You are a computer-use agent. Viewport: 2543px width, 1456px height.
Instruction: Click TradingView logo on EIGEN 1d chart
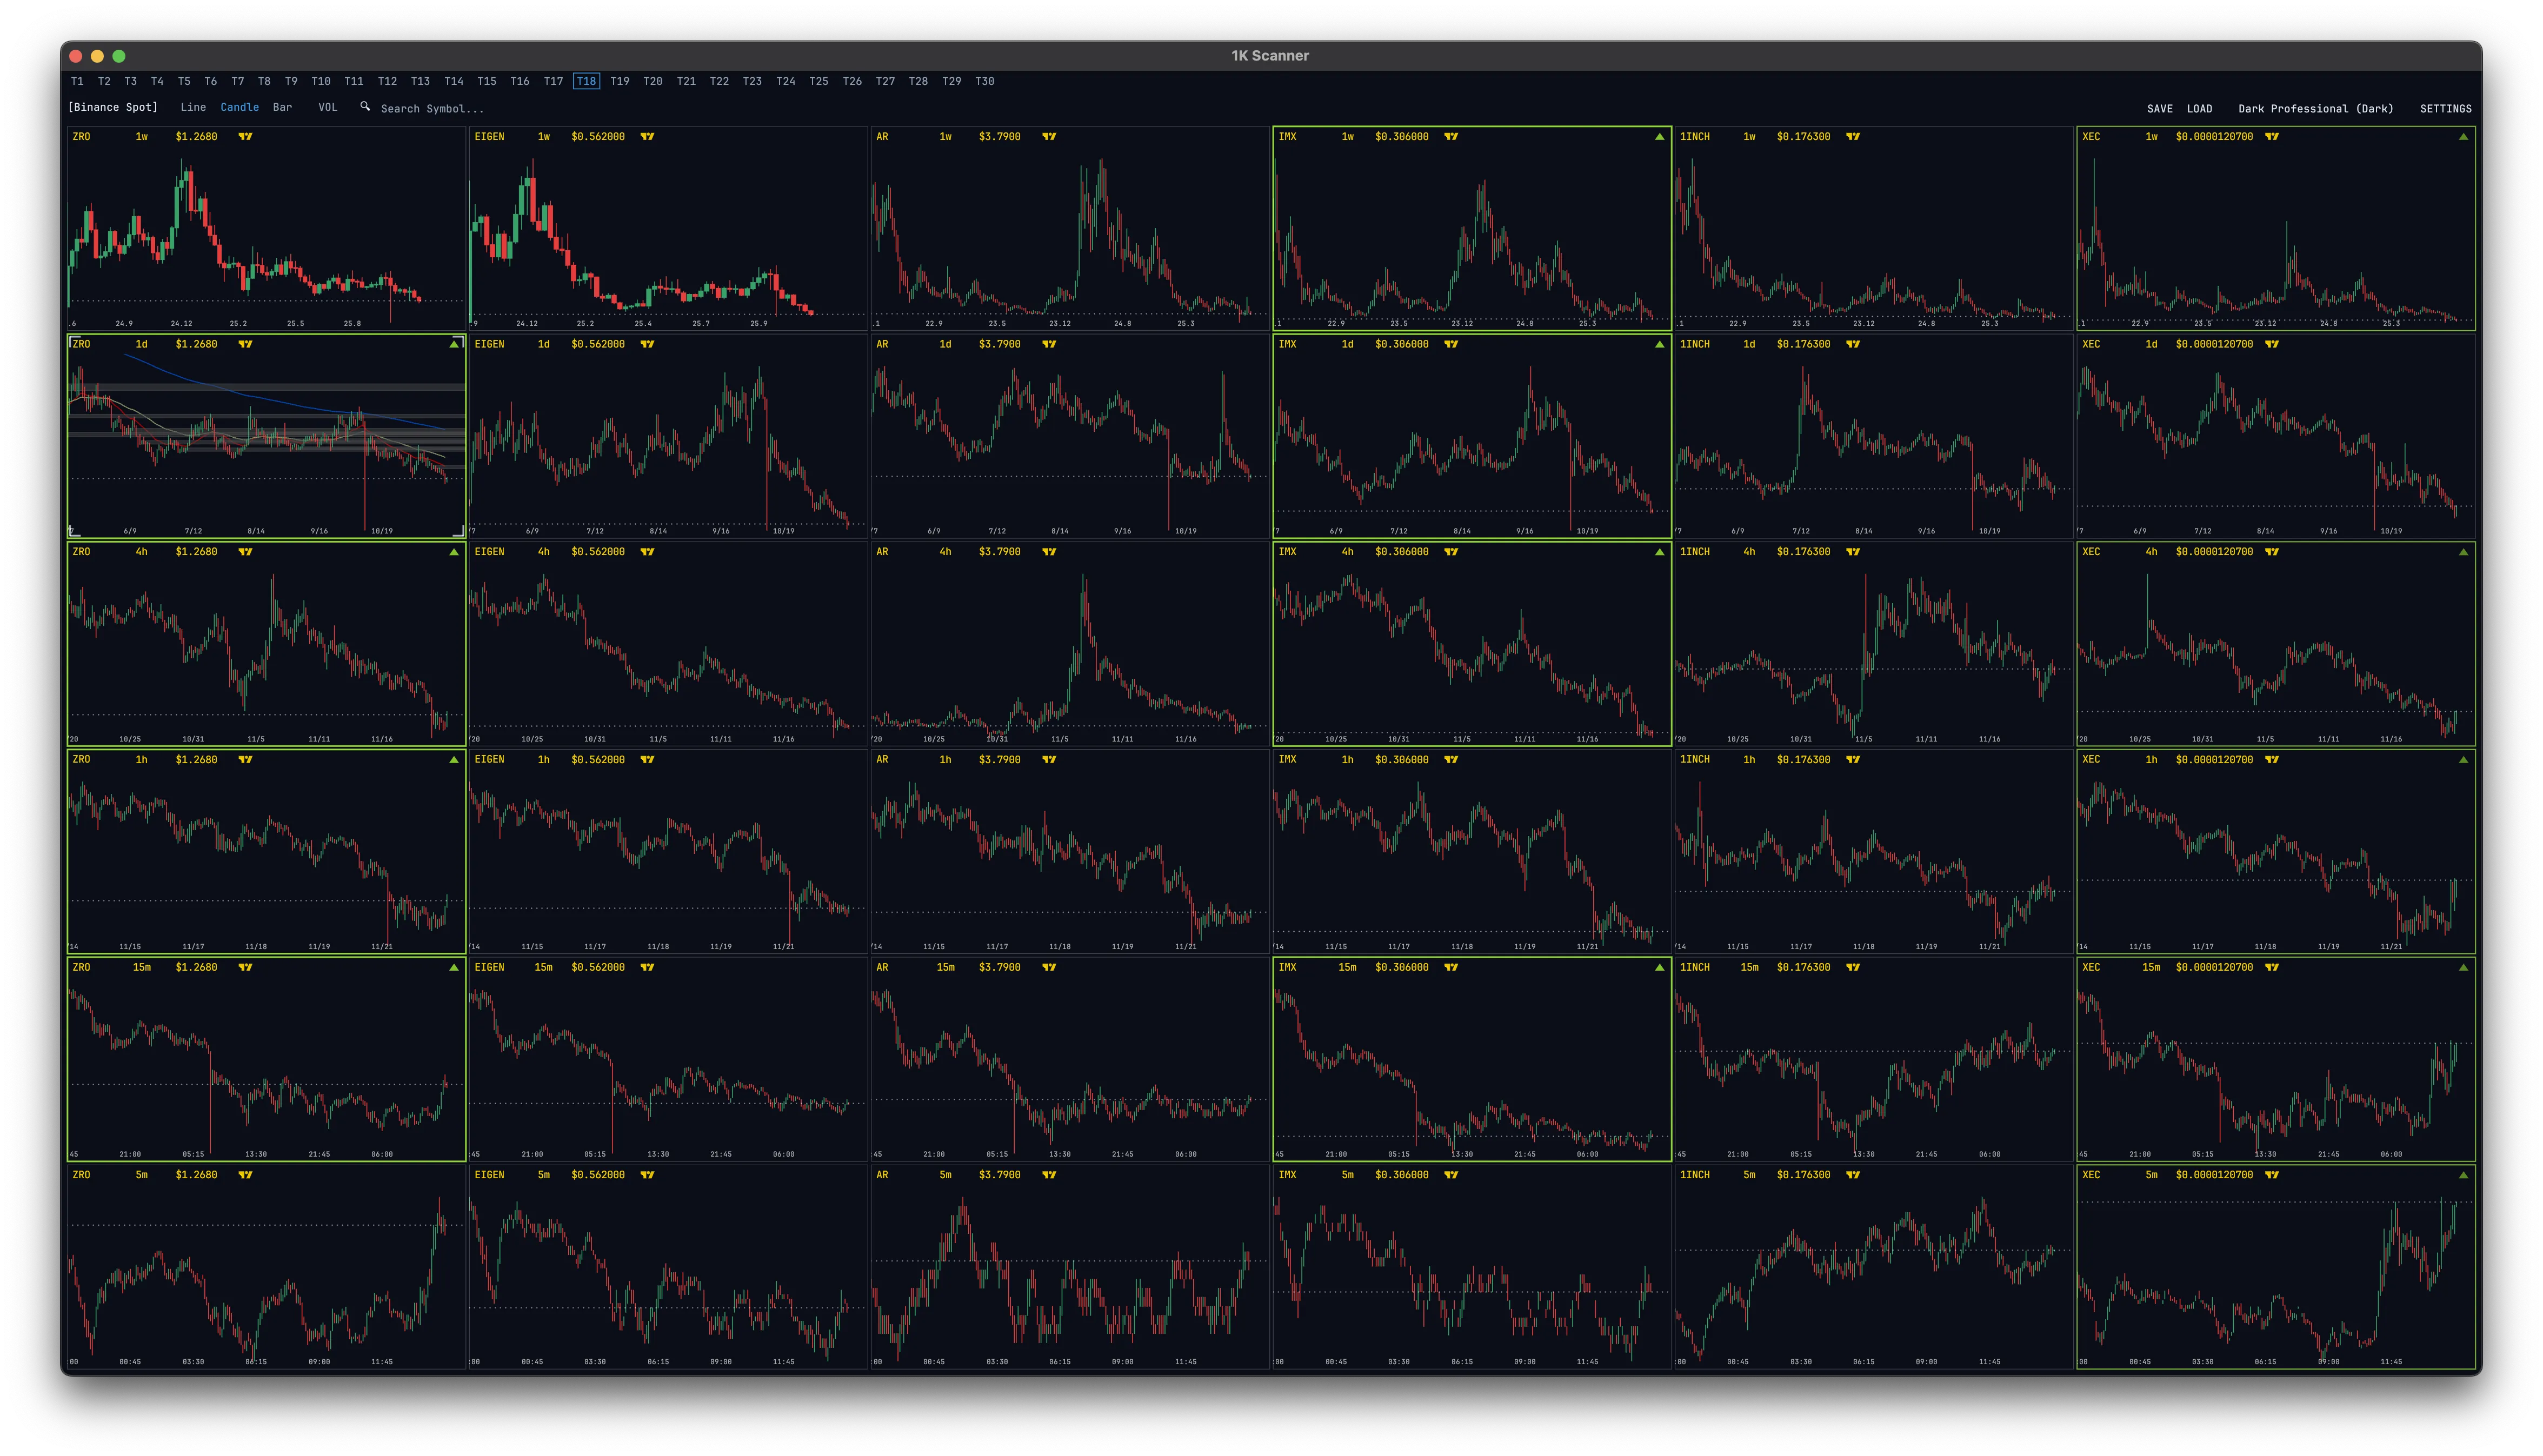(x=647, y=344)
